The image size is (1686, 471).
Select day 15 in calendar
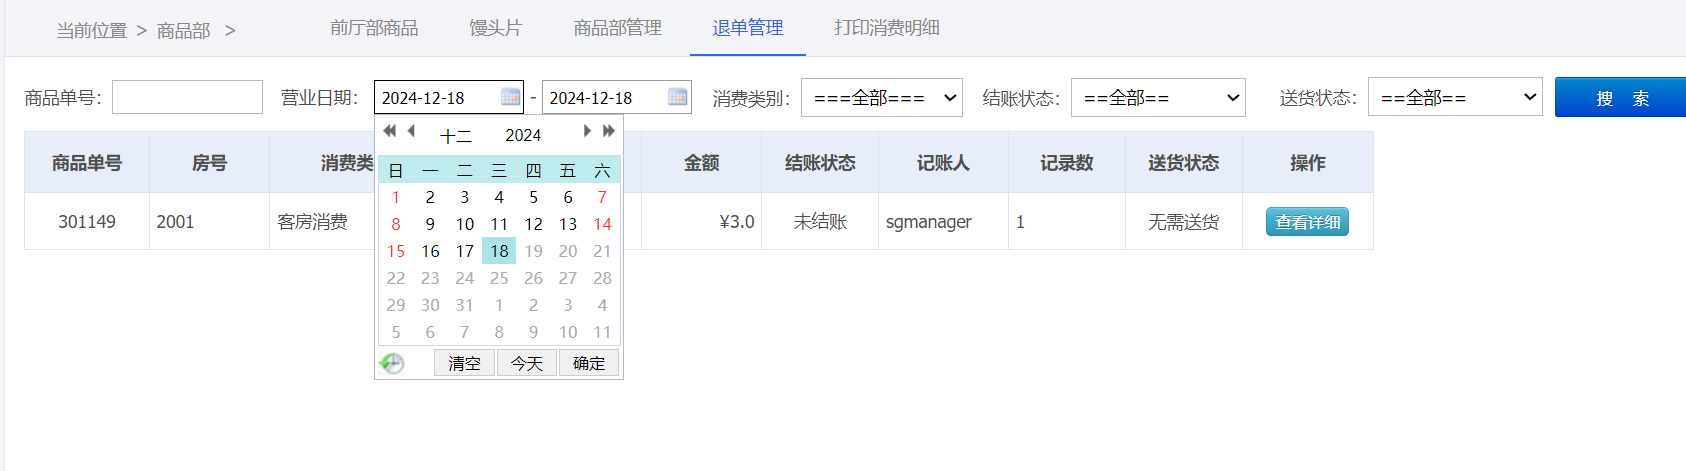[x=396, y=251]
